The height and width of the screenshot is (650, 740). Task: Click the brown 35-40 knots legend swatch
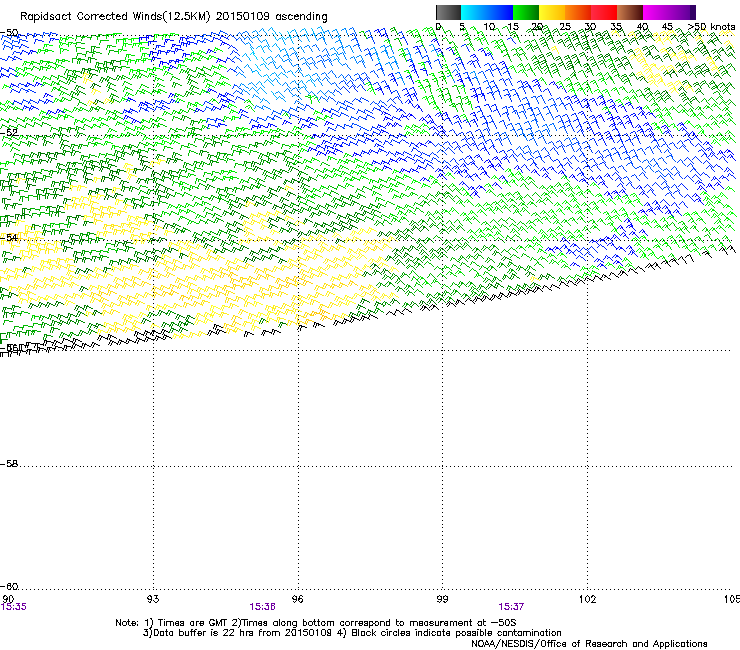point(630,12)
